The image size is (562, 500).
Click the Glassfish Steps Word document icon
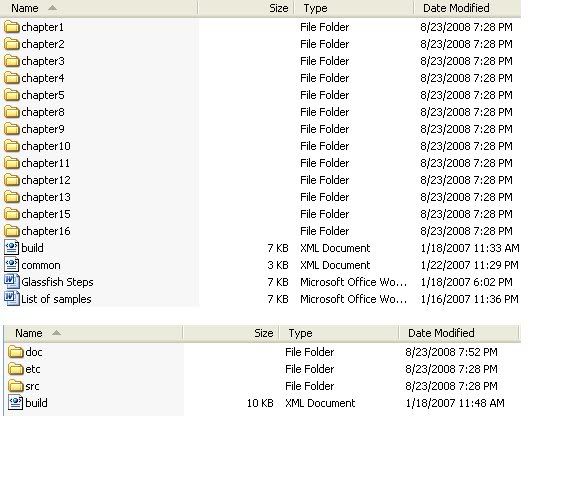click(x=12, y=281)
